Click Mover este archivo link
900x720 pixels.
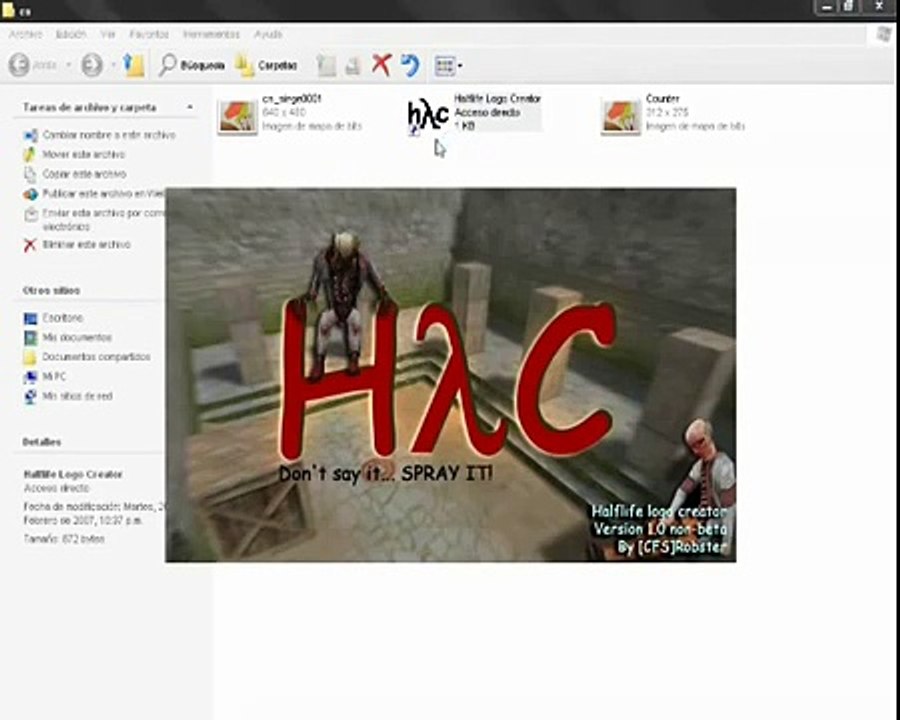pyautogui.click(x=84, y=154)
